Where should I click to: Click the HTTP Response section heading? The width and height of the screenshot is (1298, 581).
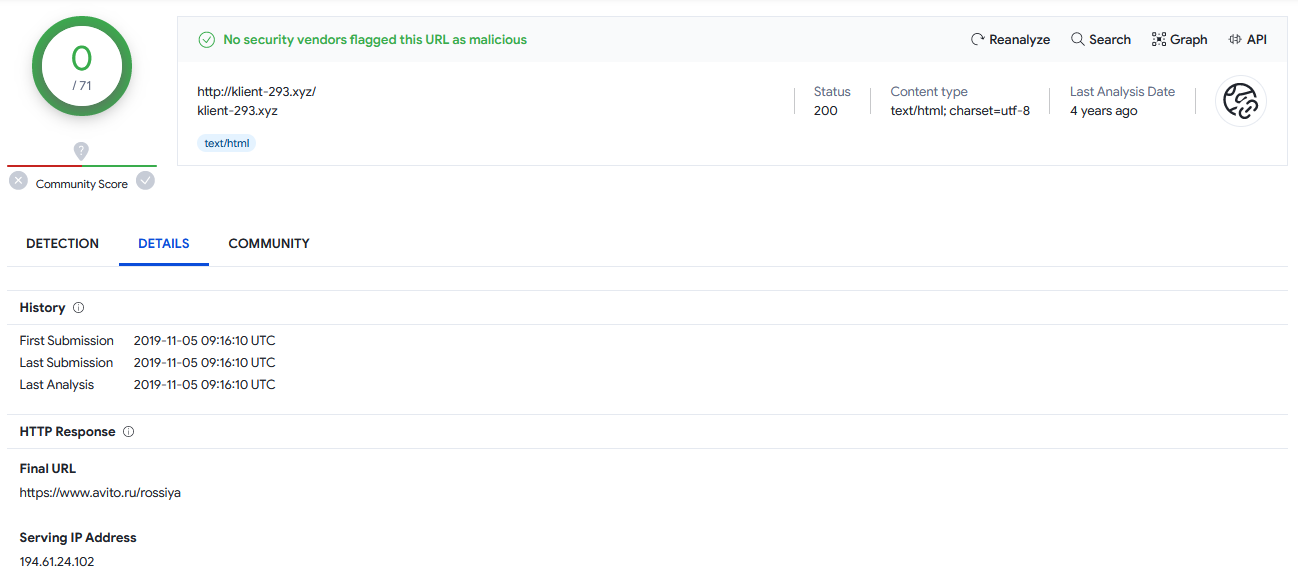point(68,432)
